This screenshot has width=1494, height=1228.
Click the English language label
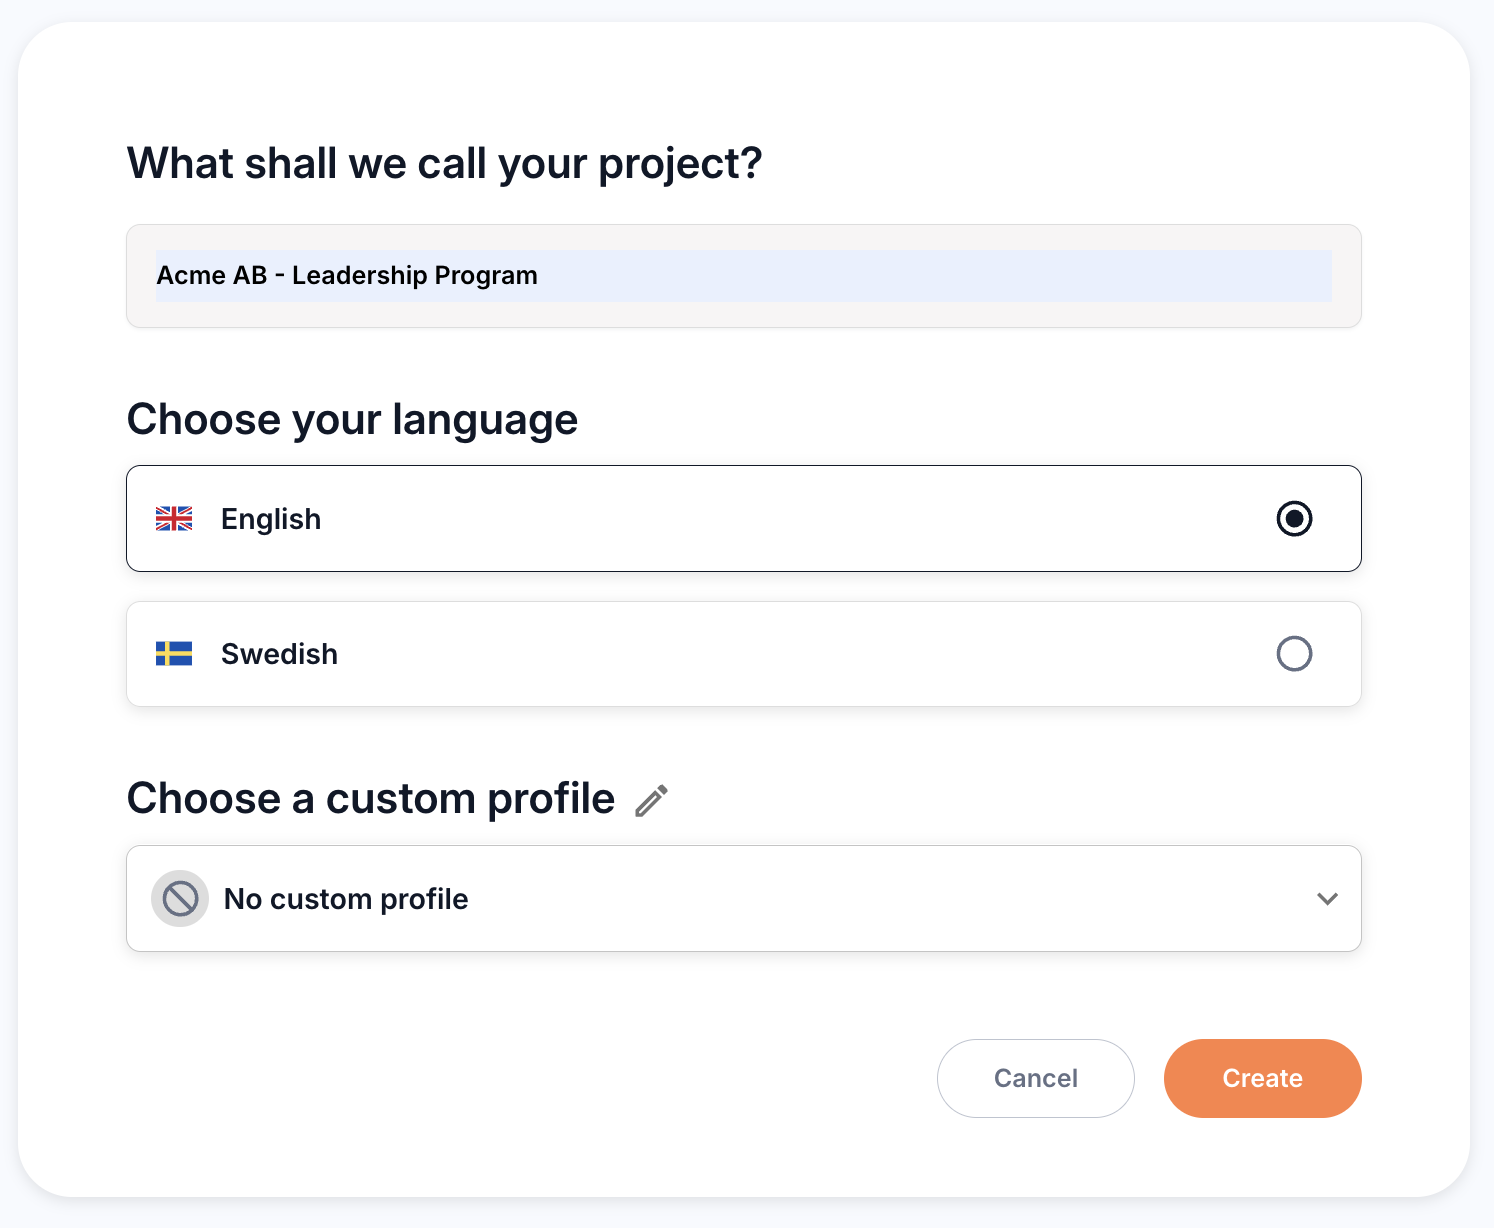tap(271, 519)
